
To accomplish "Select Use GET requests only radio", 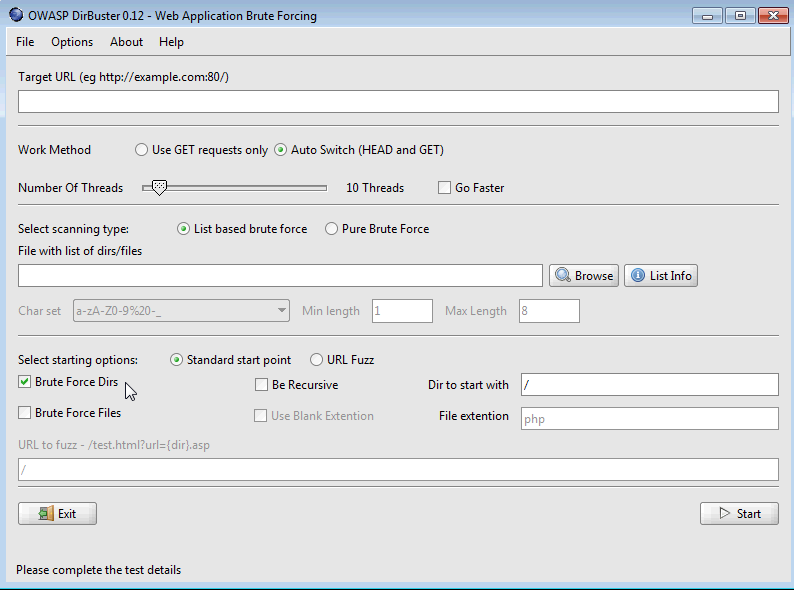I will [141, 150].
